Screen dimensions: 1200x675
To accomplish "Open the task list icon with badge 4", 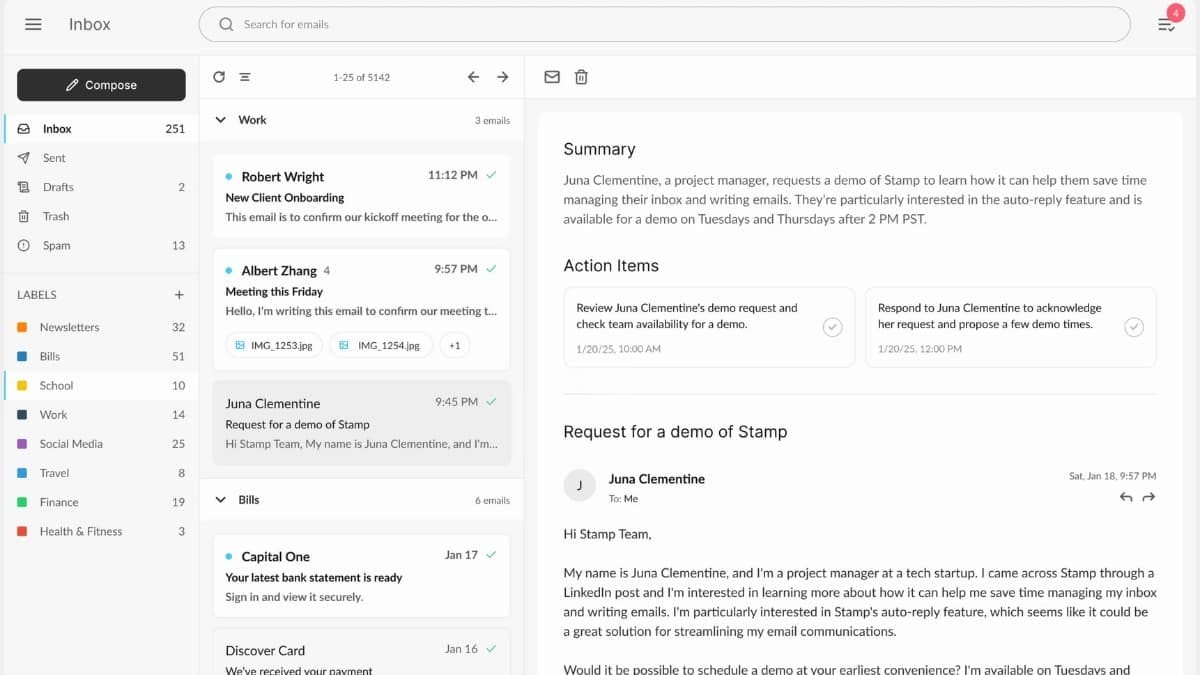I will (1166, 24).
